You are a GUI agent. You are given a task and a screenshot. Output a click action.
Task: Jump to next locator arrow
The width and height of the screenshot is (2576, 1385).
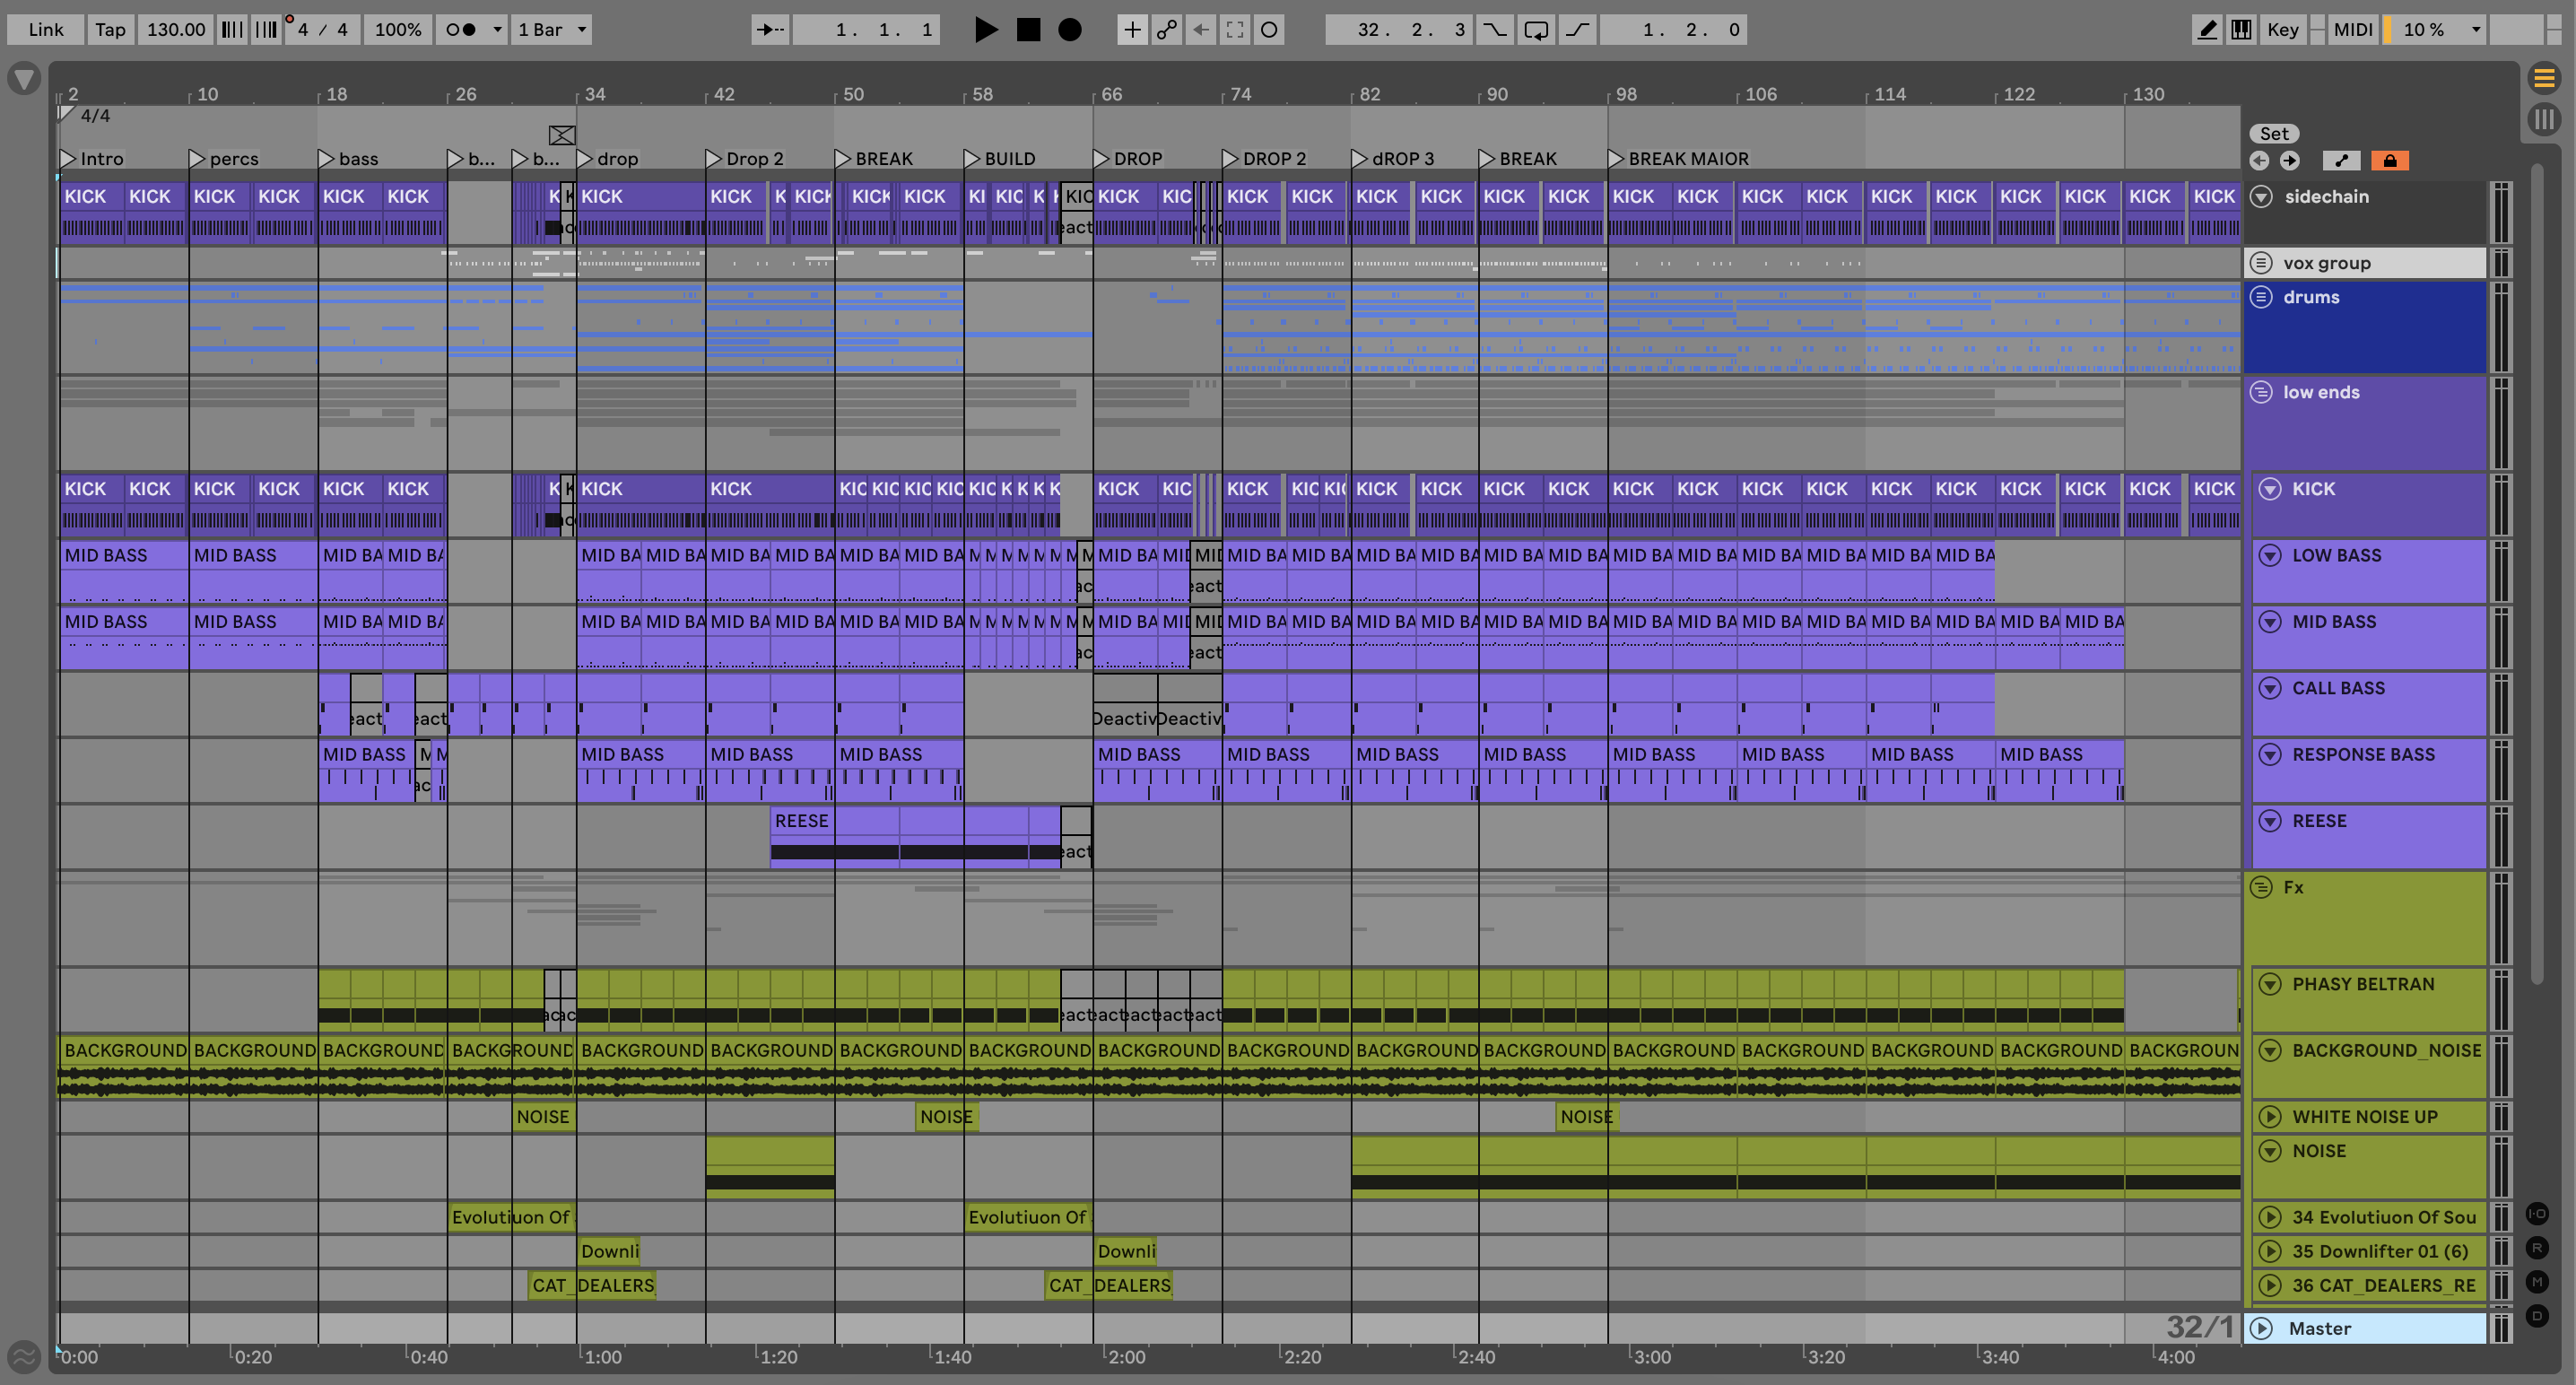[x=2289, y=161]
